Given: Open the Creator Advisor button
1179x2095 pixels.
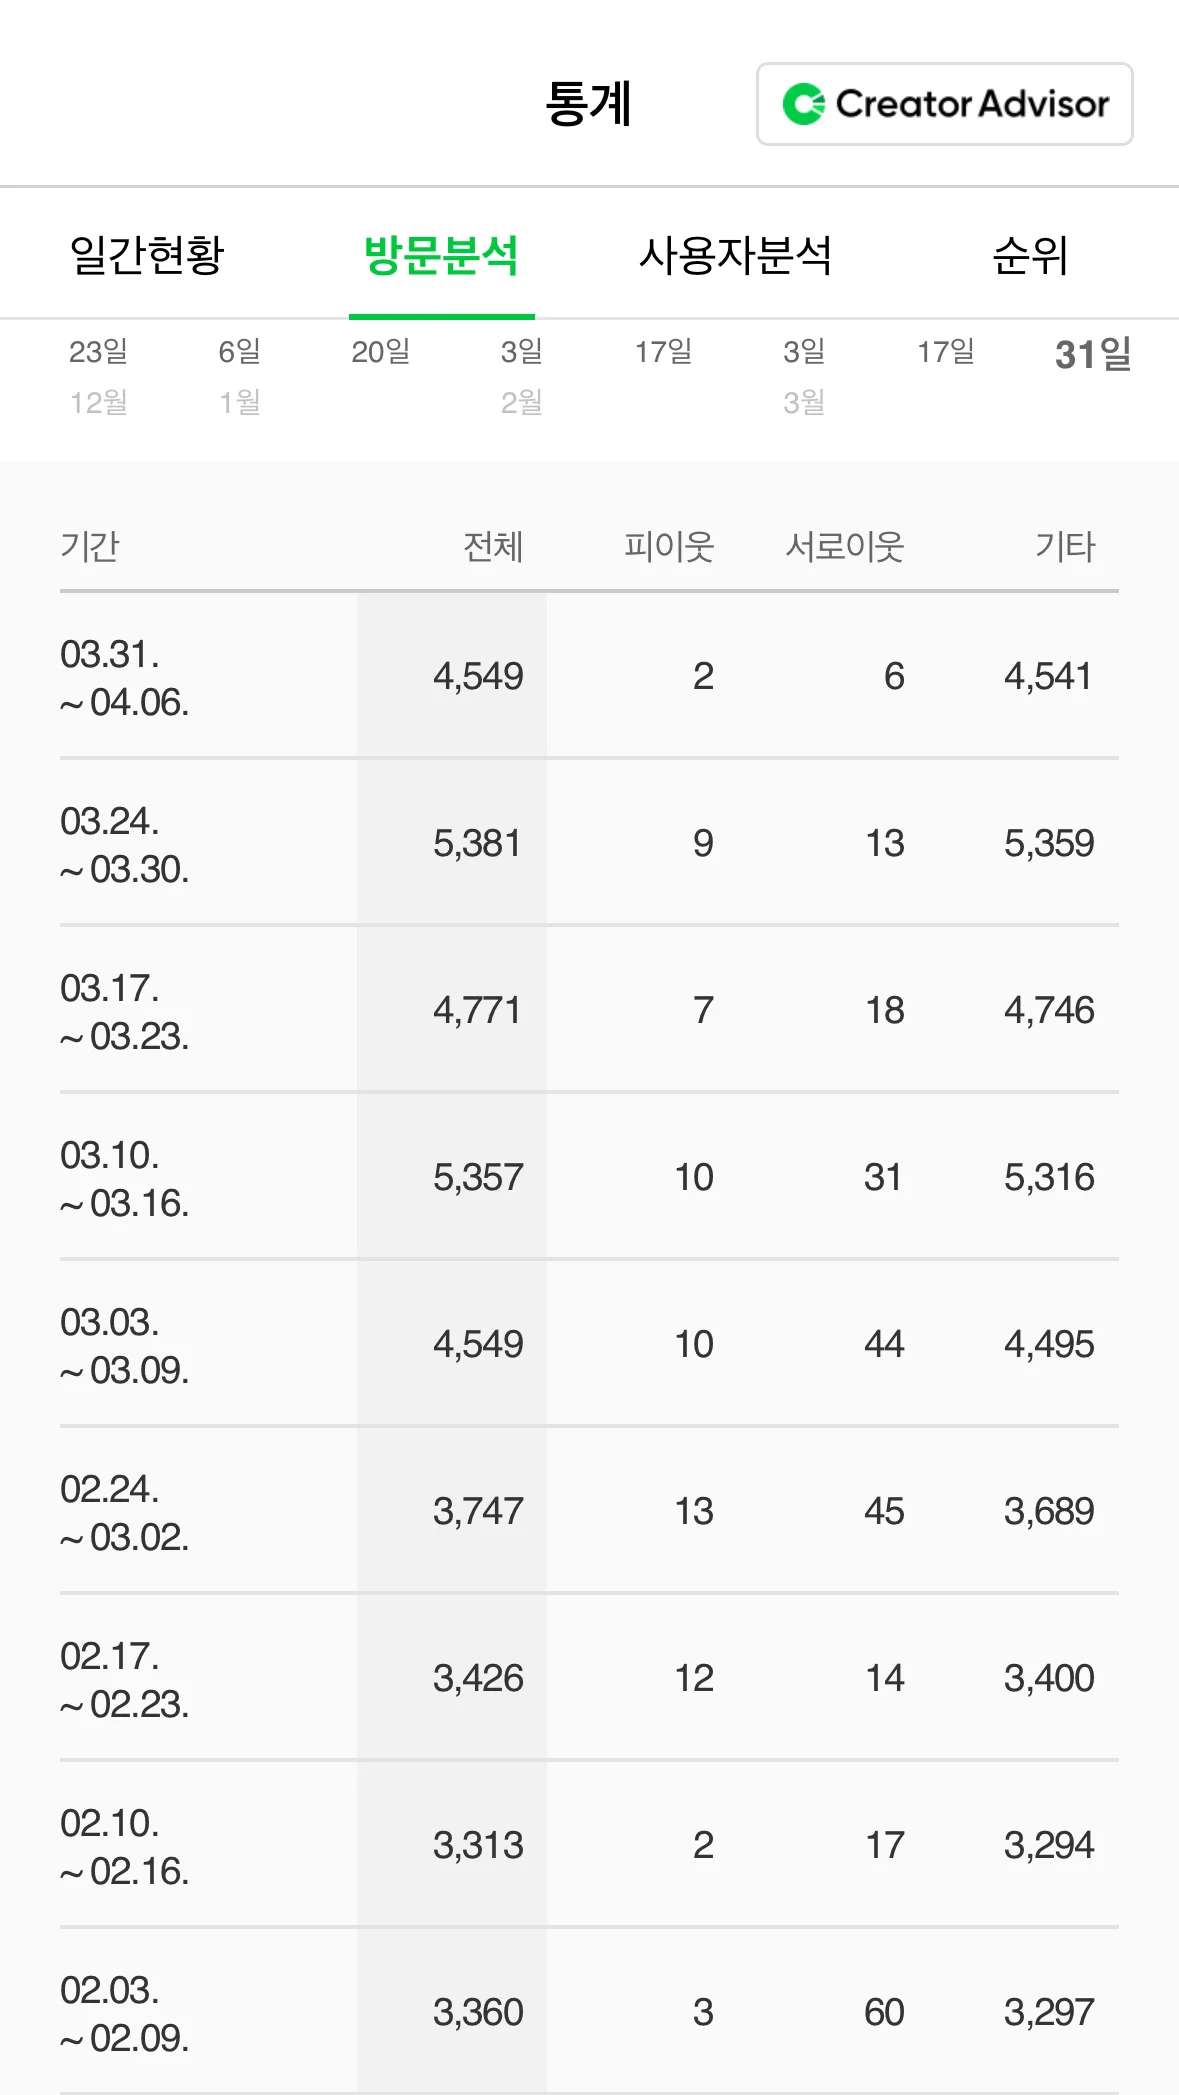Looking at the screenshot, I should (944, 104).
